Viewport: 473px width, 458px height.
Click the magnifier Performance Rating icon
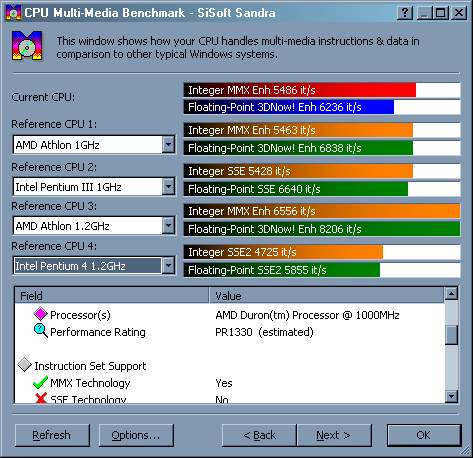tap(41, 331)
